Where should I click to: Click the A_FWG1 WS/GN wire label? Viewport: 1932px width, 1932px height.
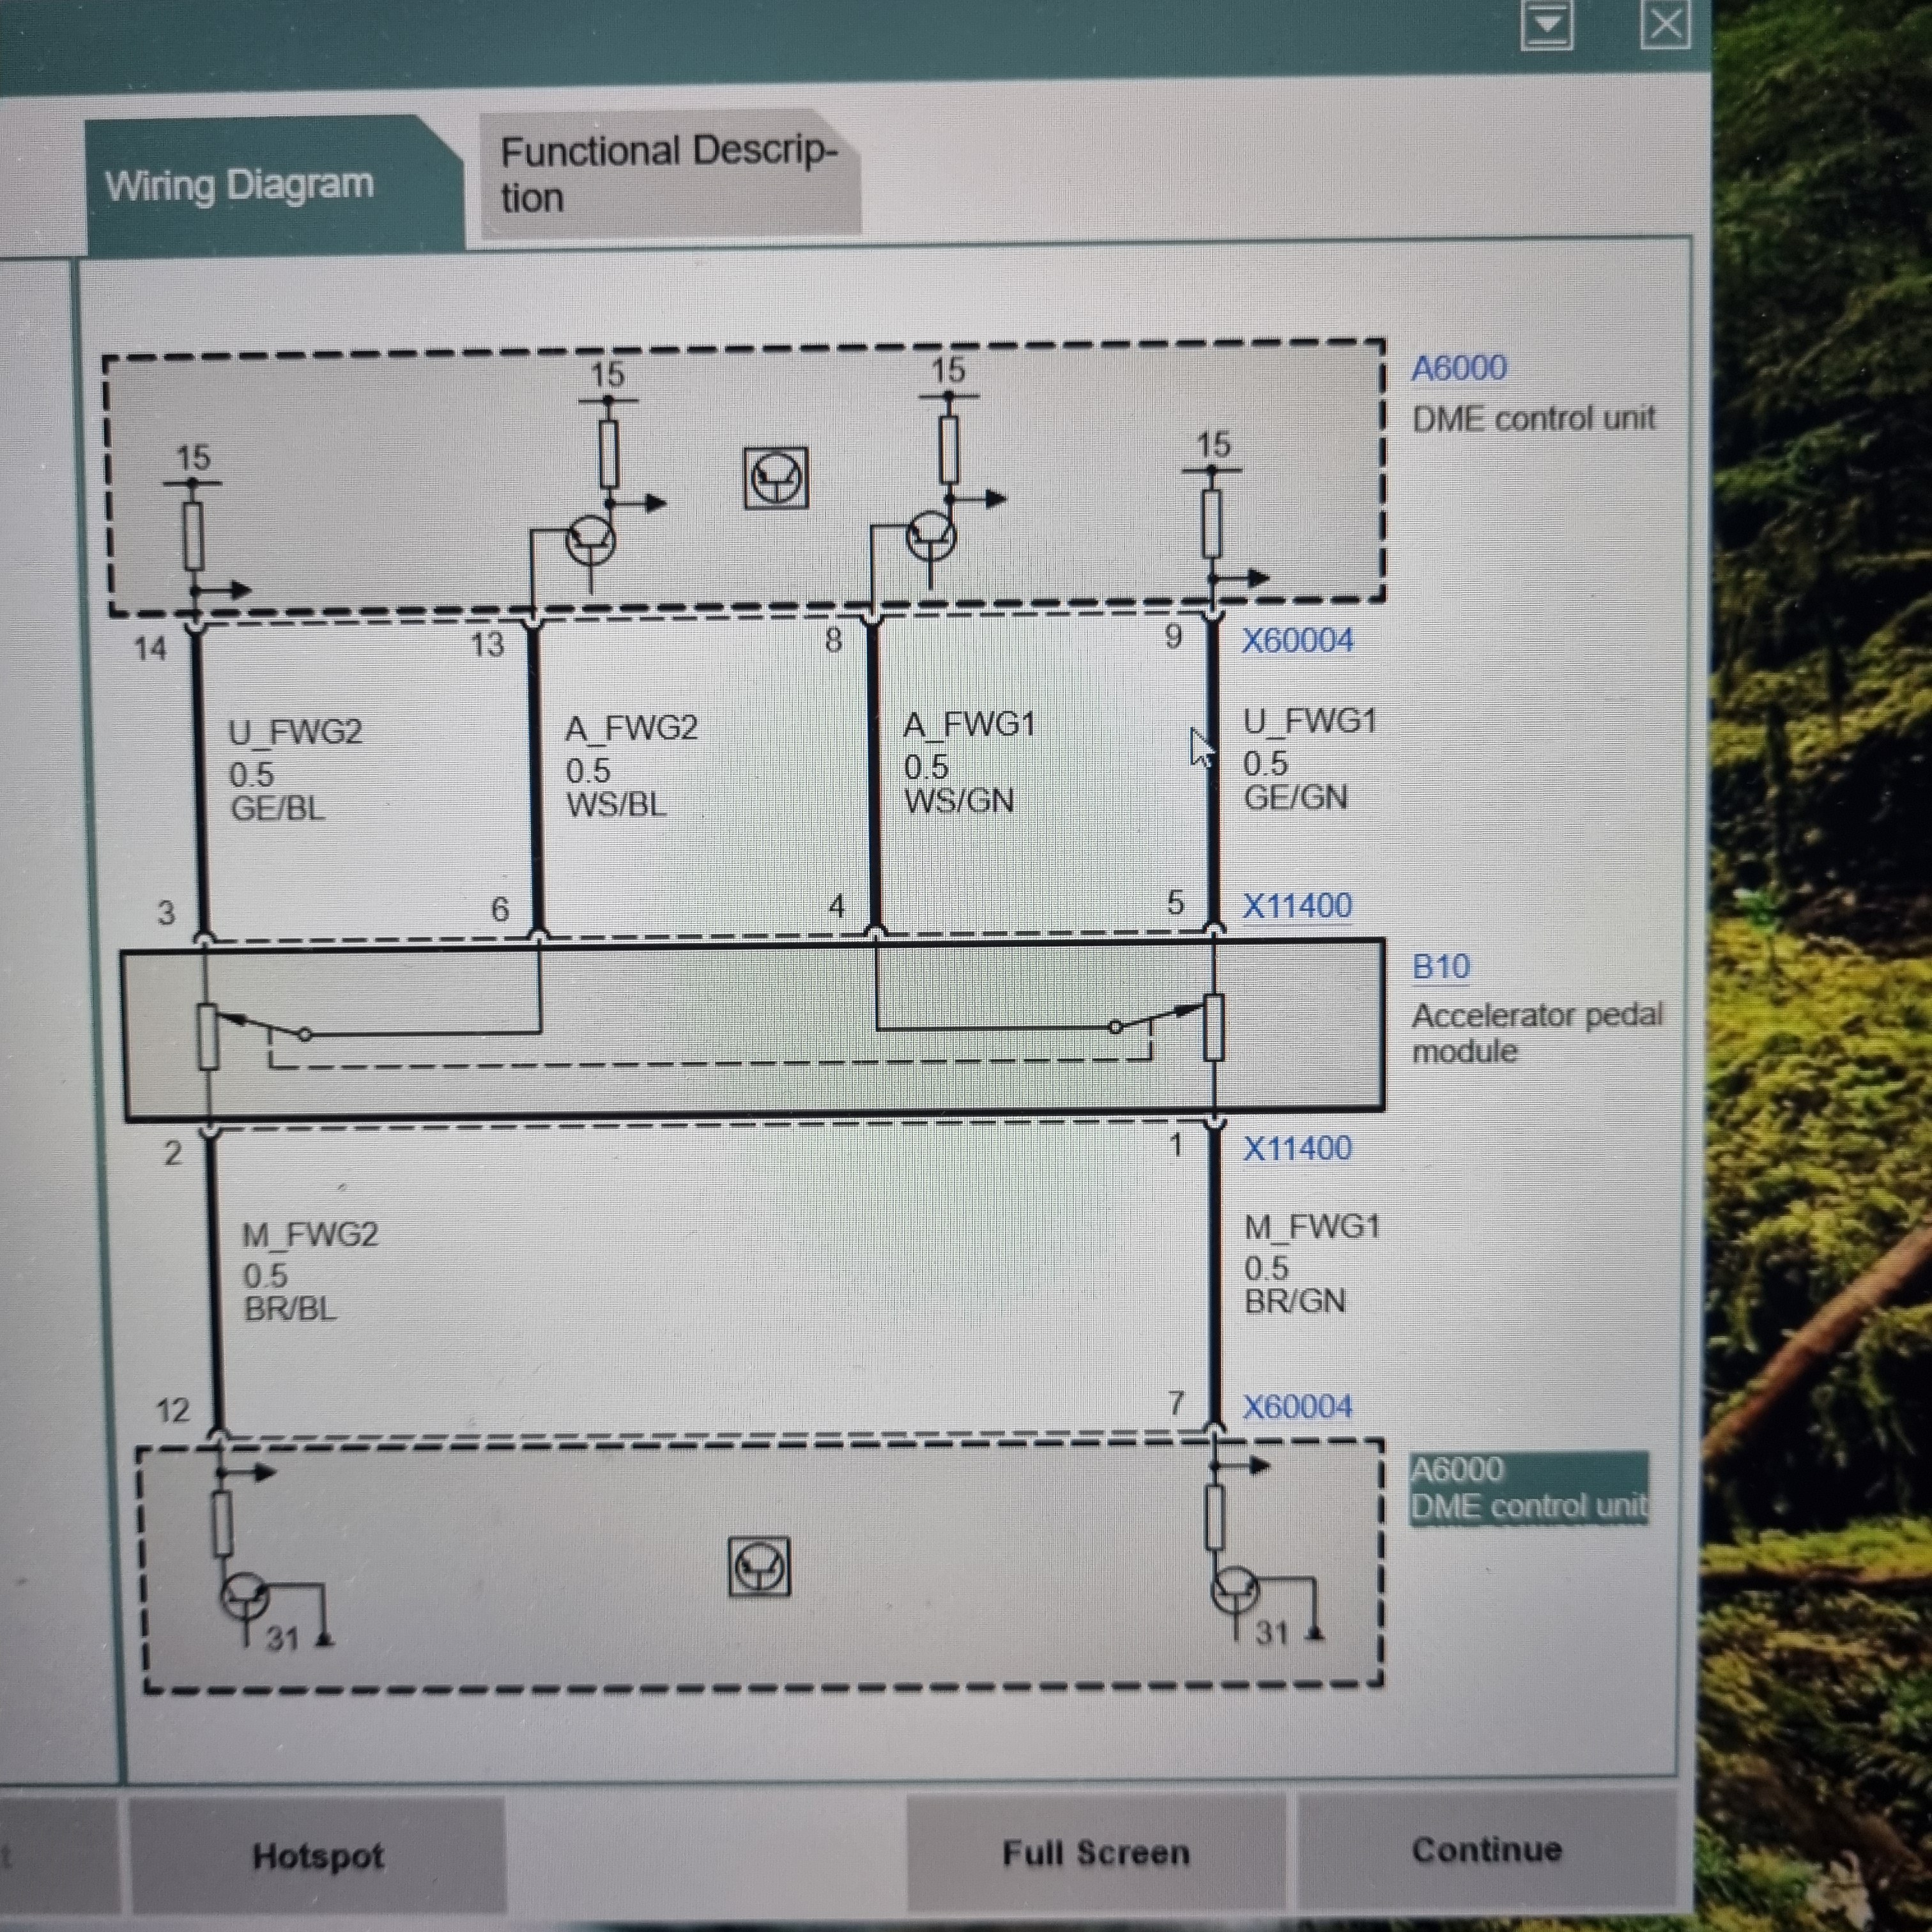click(x=967, y=762)
